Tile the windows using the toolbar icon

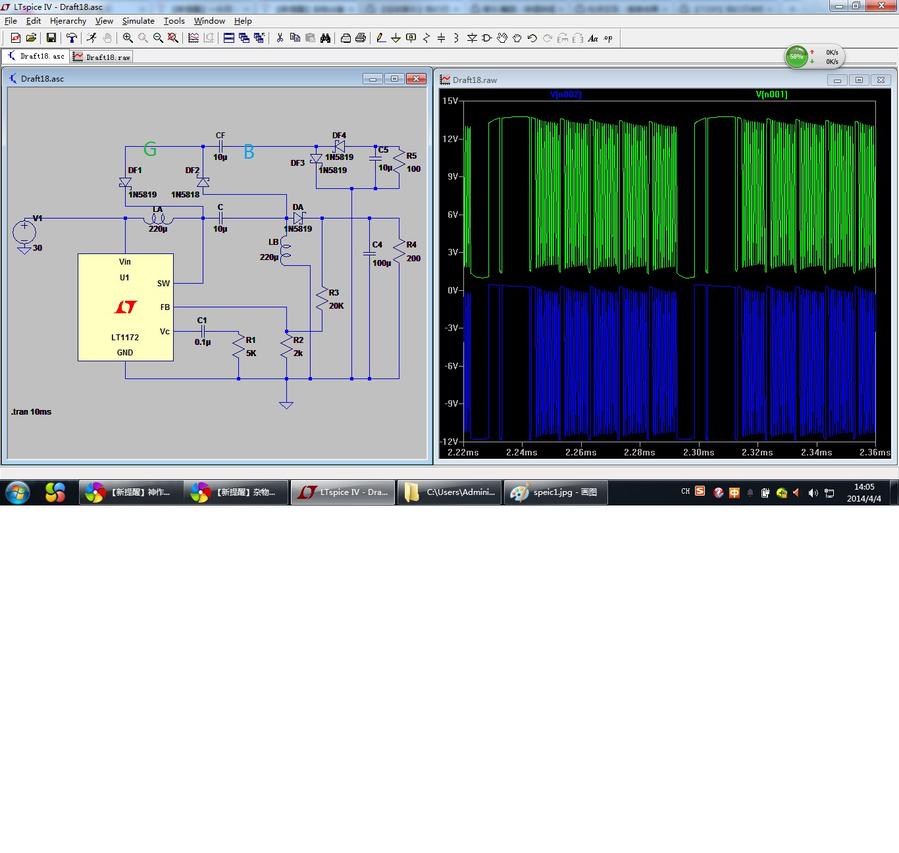coord(229,38)
